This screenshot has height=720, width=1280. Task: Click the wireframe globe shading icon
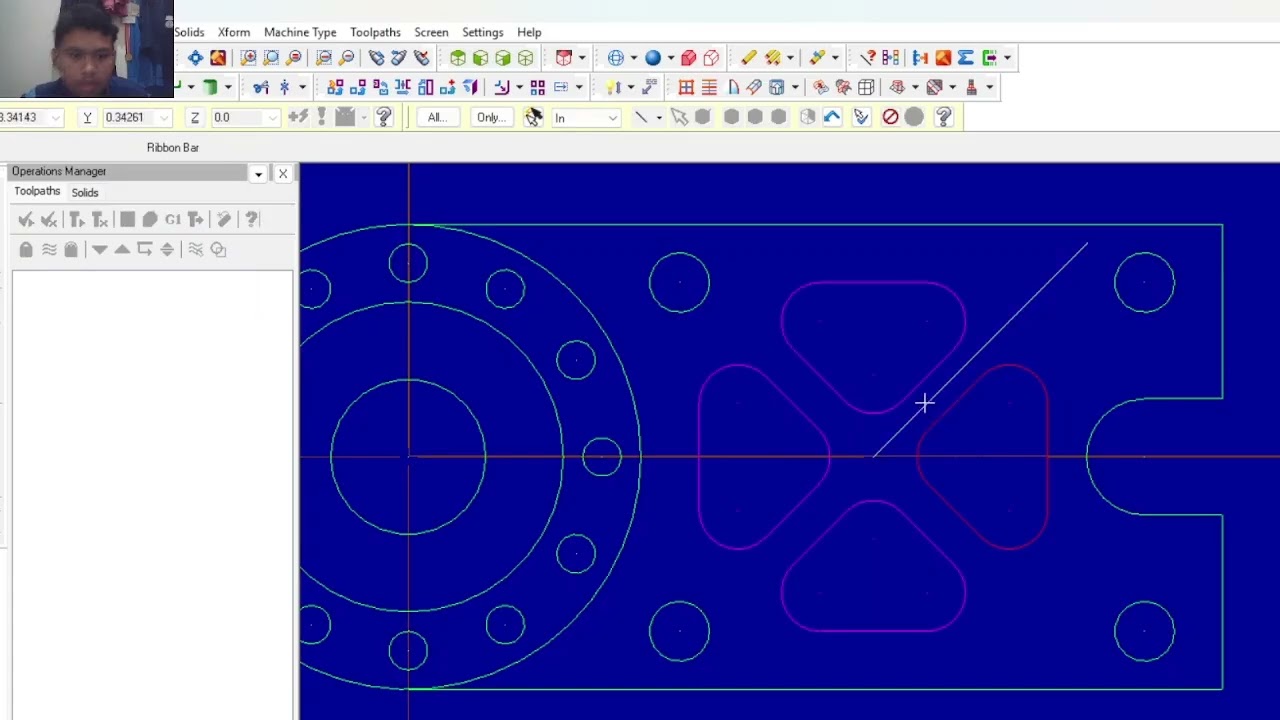pyautogui.click(x=616, y=58)
